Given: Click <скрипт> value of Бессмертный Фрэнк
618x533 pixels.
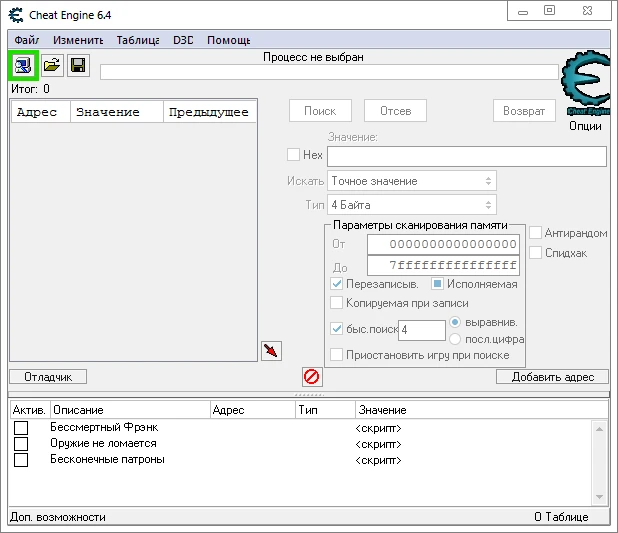Looking at the screenshot, I should [x=378, y=428].
